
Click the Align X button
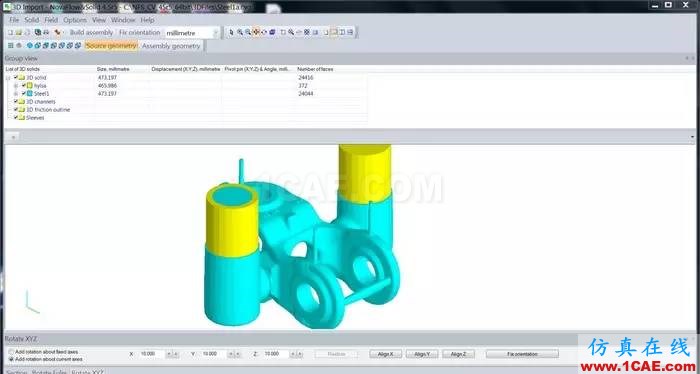coord(386,354)
